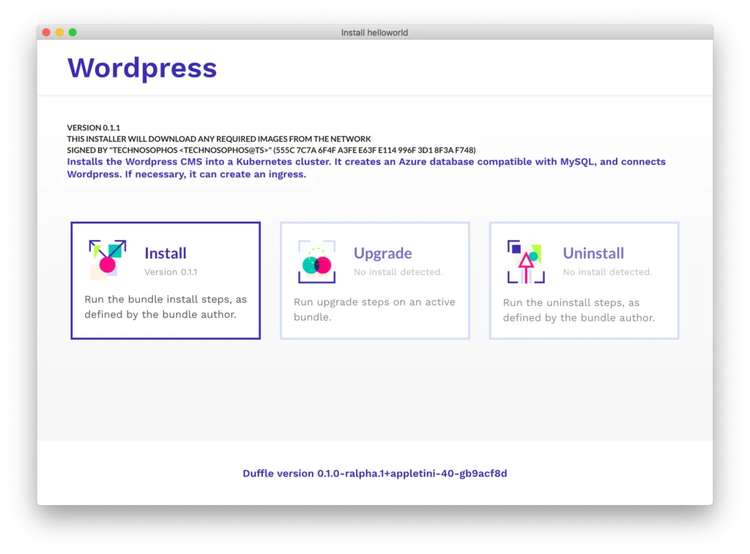Click the uppercase 'VERSION 0.1.1' line
The height and width of the screenshot is (554, 750).
click(94, 128)
